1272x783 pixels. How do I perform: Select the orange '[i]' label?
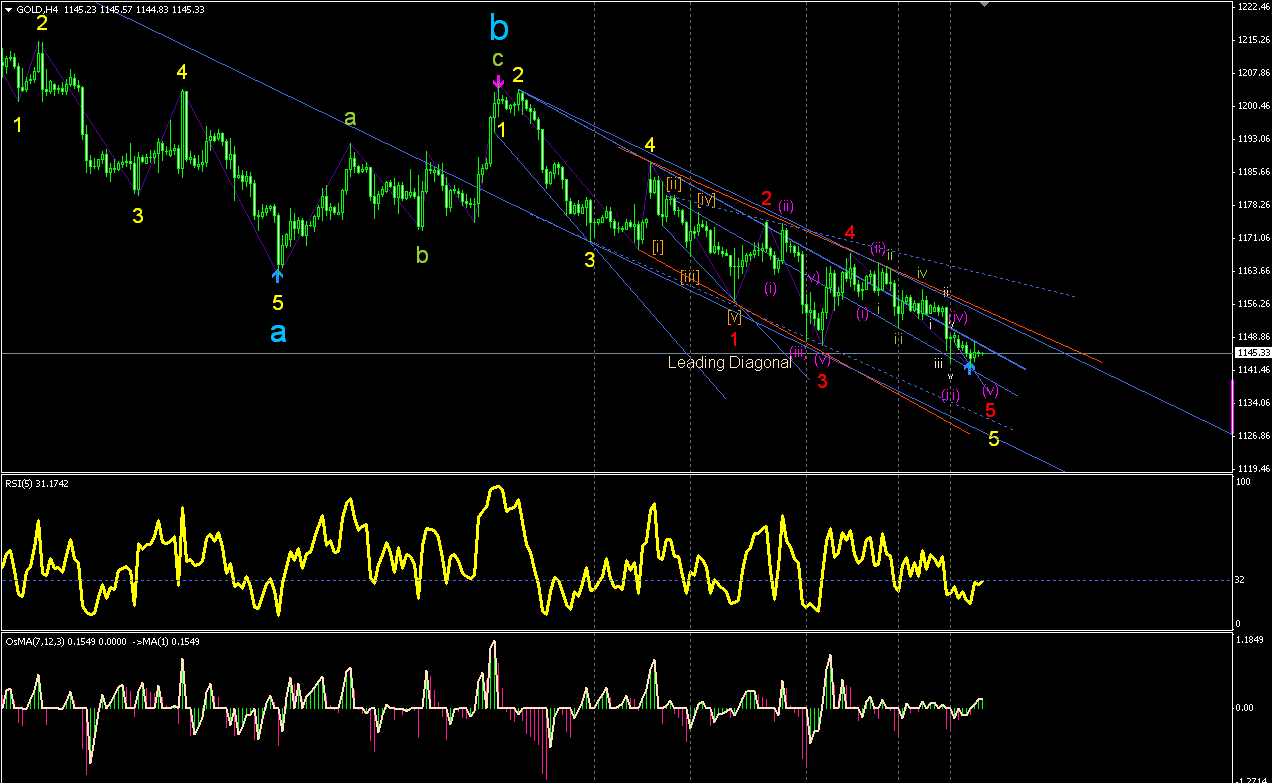click(658, 246)
